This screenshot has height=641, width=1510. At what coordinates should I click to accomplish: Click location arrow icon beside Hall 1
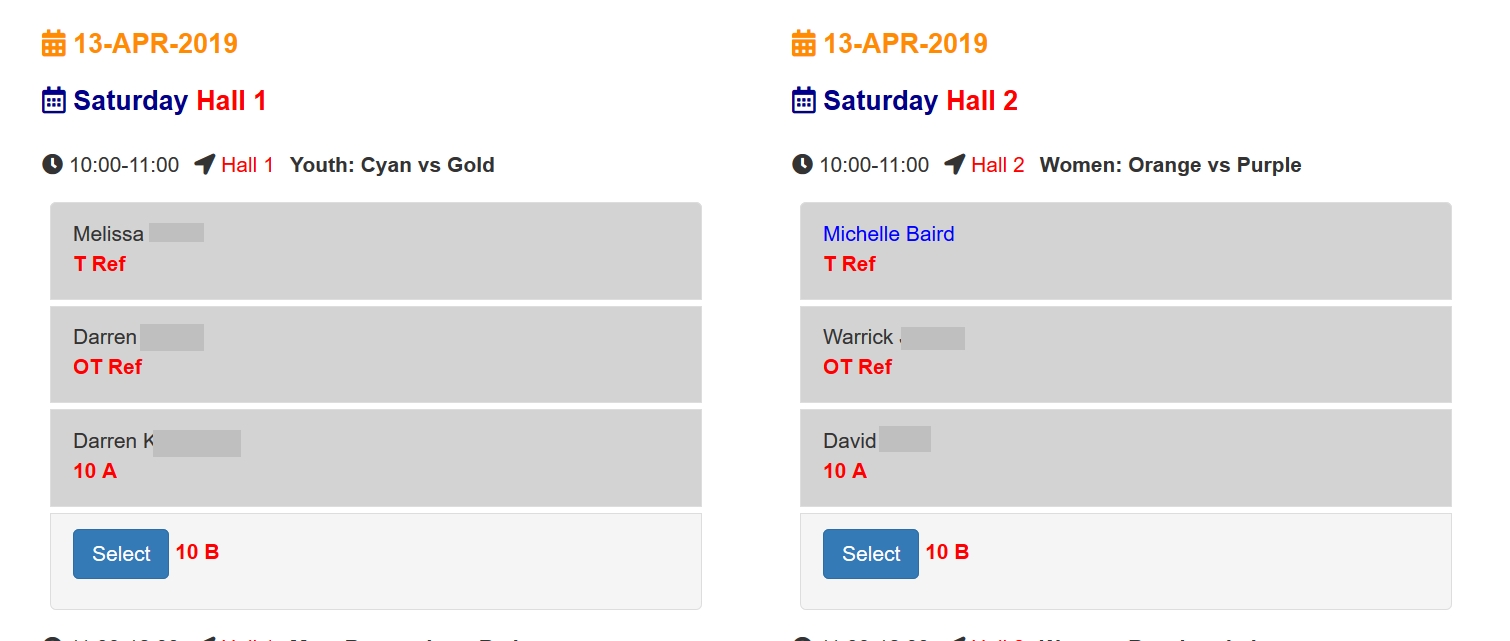tap(204, 165)
